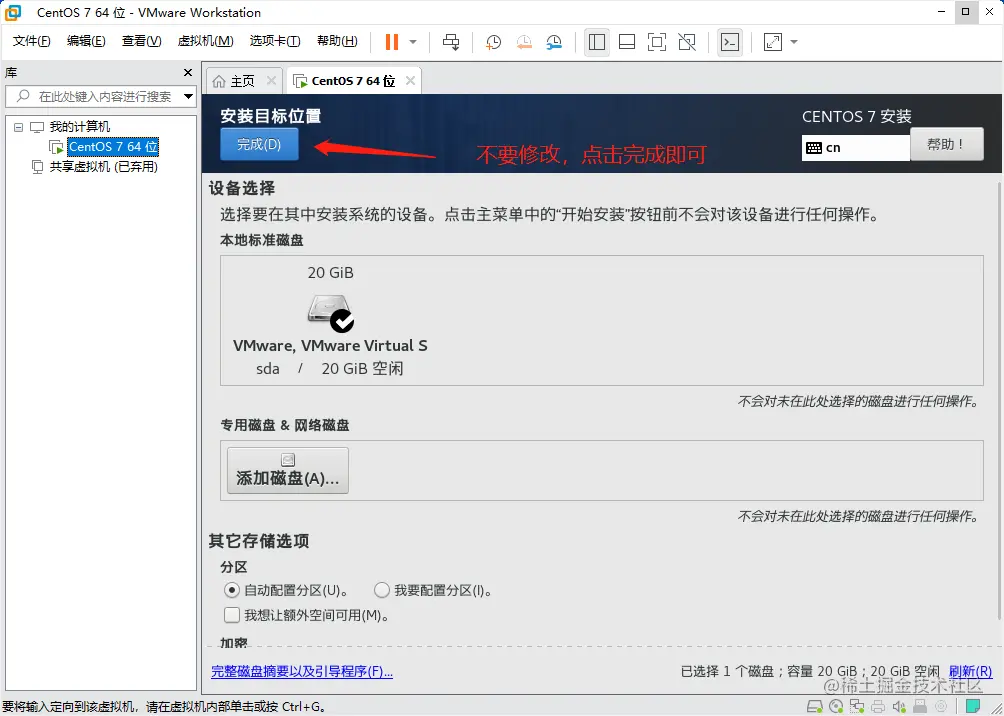Check 我想让额外空间可用(M) checkbox
This screenshot has width=1004, height=716.
coord(232,615)
